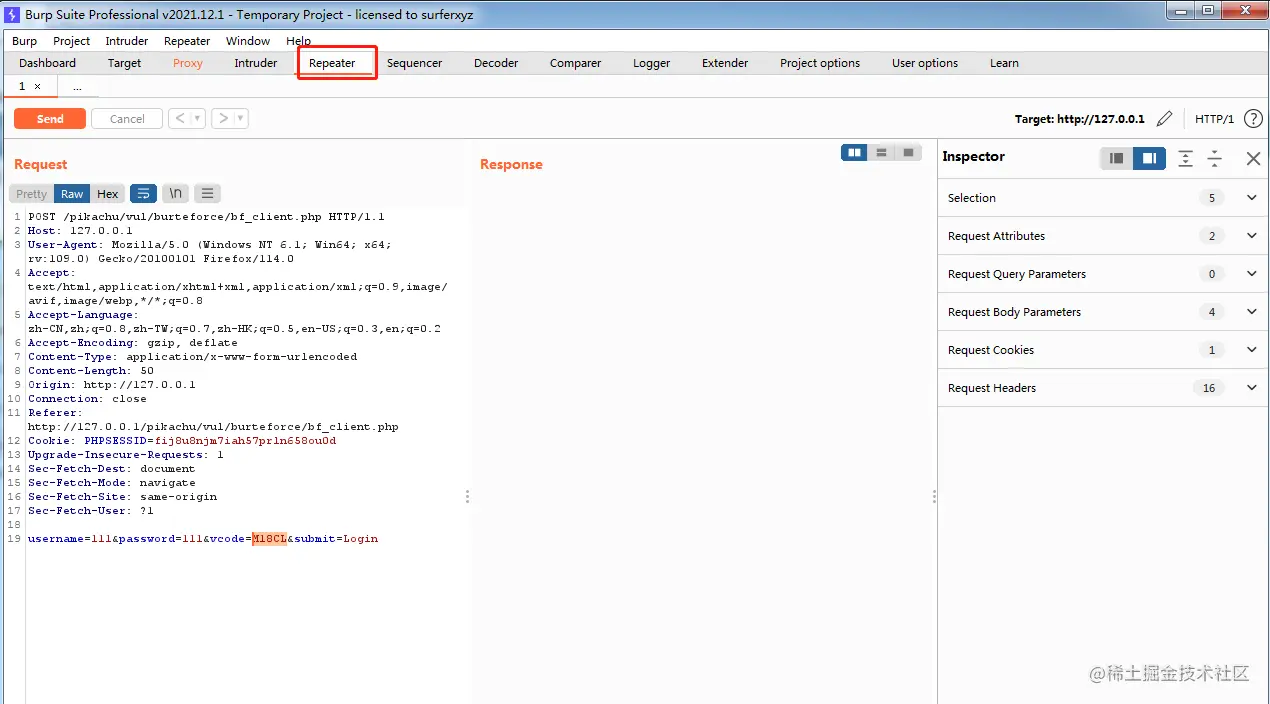Open Repeater help question mark icon

coord(1253,119)
